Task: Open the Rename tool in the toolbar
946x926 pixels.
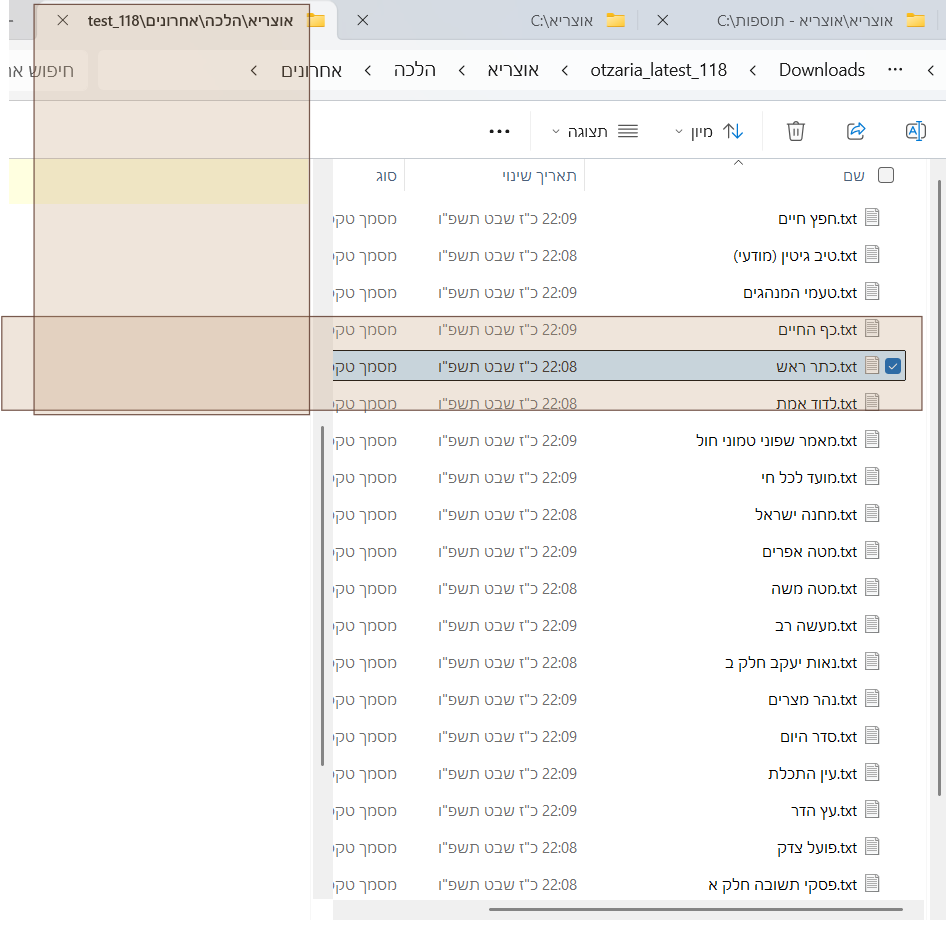Action: [x=916, y=131]
